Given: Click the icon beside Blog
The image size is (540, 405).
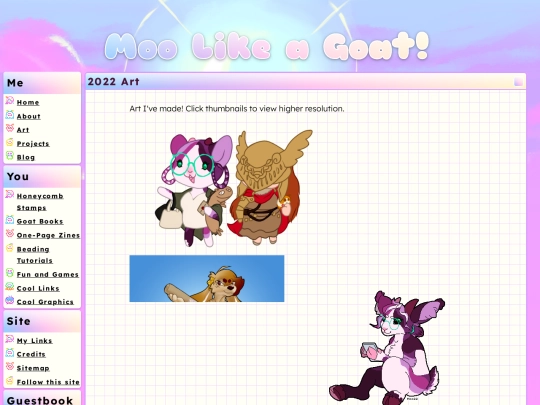Looking at the screenshot, I should coord(10,156).
